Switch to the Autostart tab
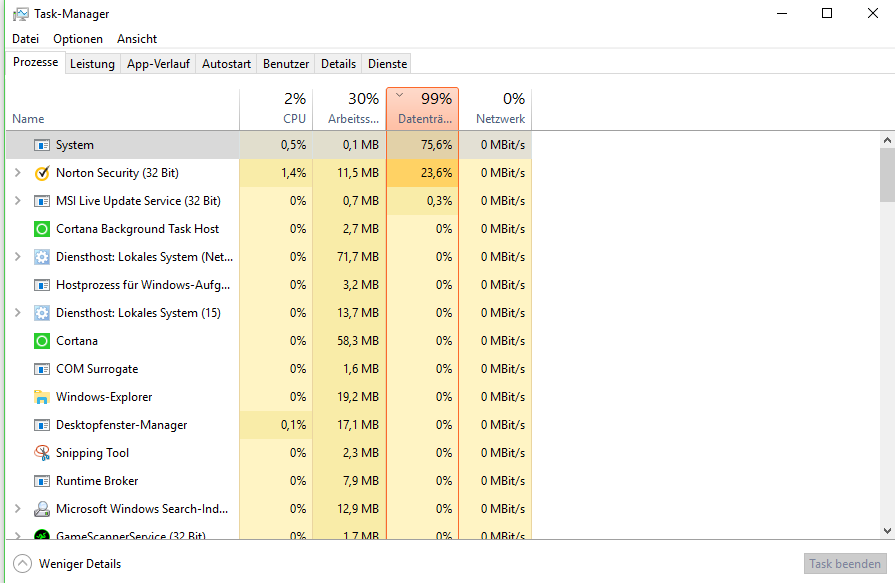This screenshot has width=895, height=583. point(226,64)
